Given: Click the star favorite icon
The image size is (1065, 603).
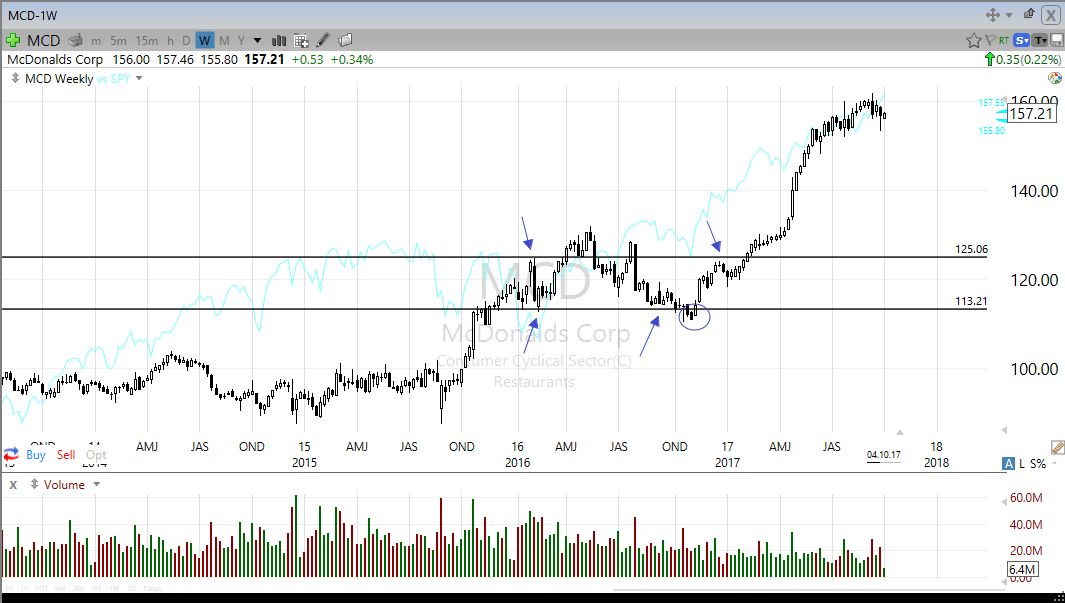Looking at the screenshot, I should (x=973, y=40).
